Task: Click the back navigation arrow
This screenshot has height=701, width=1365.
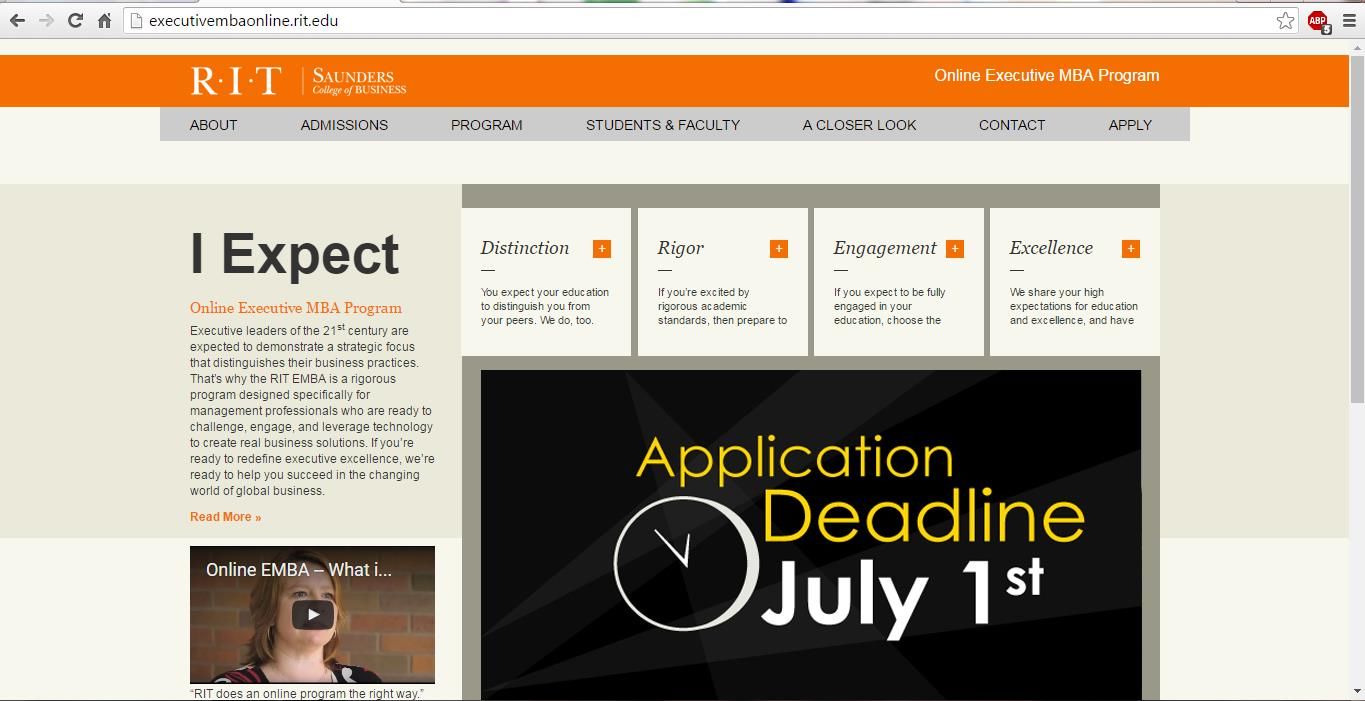Action: pyautogui.click(x=17, y=20)
